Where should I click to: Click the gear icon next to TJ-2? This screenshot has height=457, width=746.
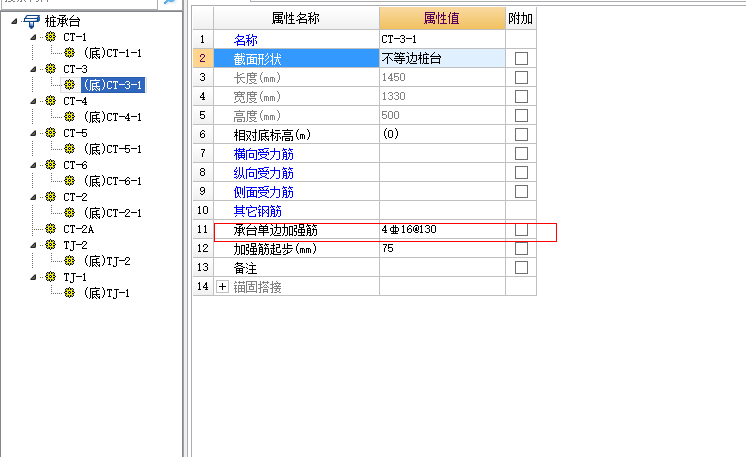coord(50,244)
